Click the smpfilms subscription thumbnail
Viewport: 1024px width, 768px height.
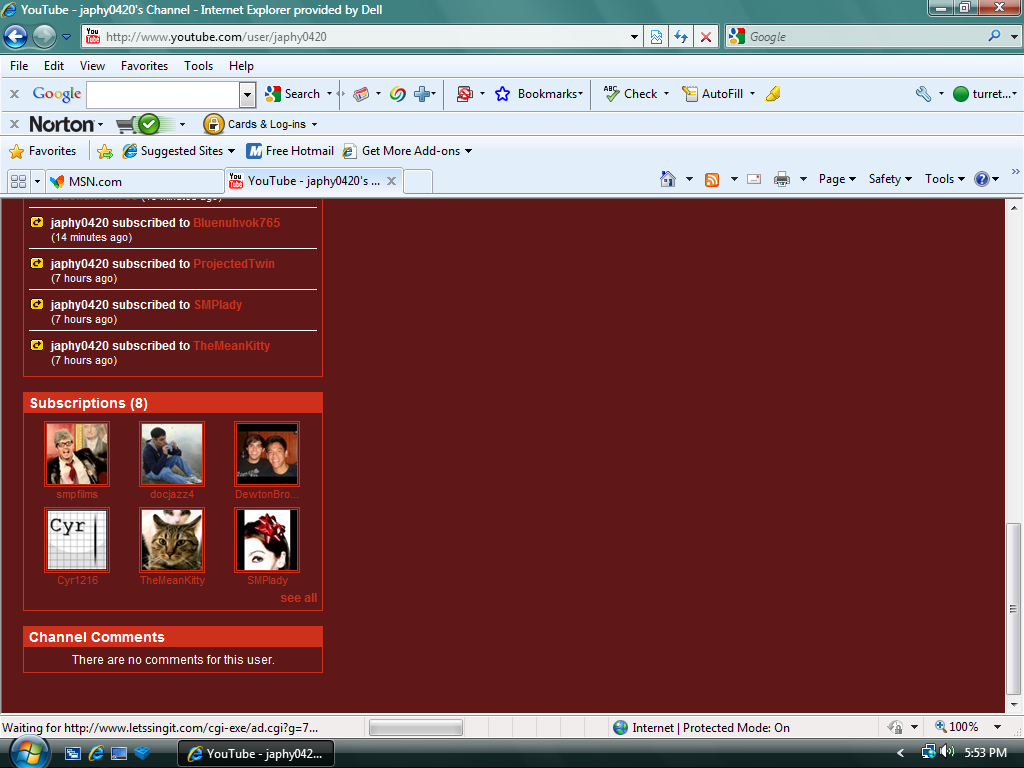click(x=77, y=454)
